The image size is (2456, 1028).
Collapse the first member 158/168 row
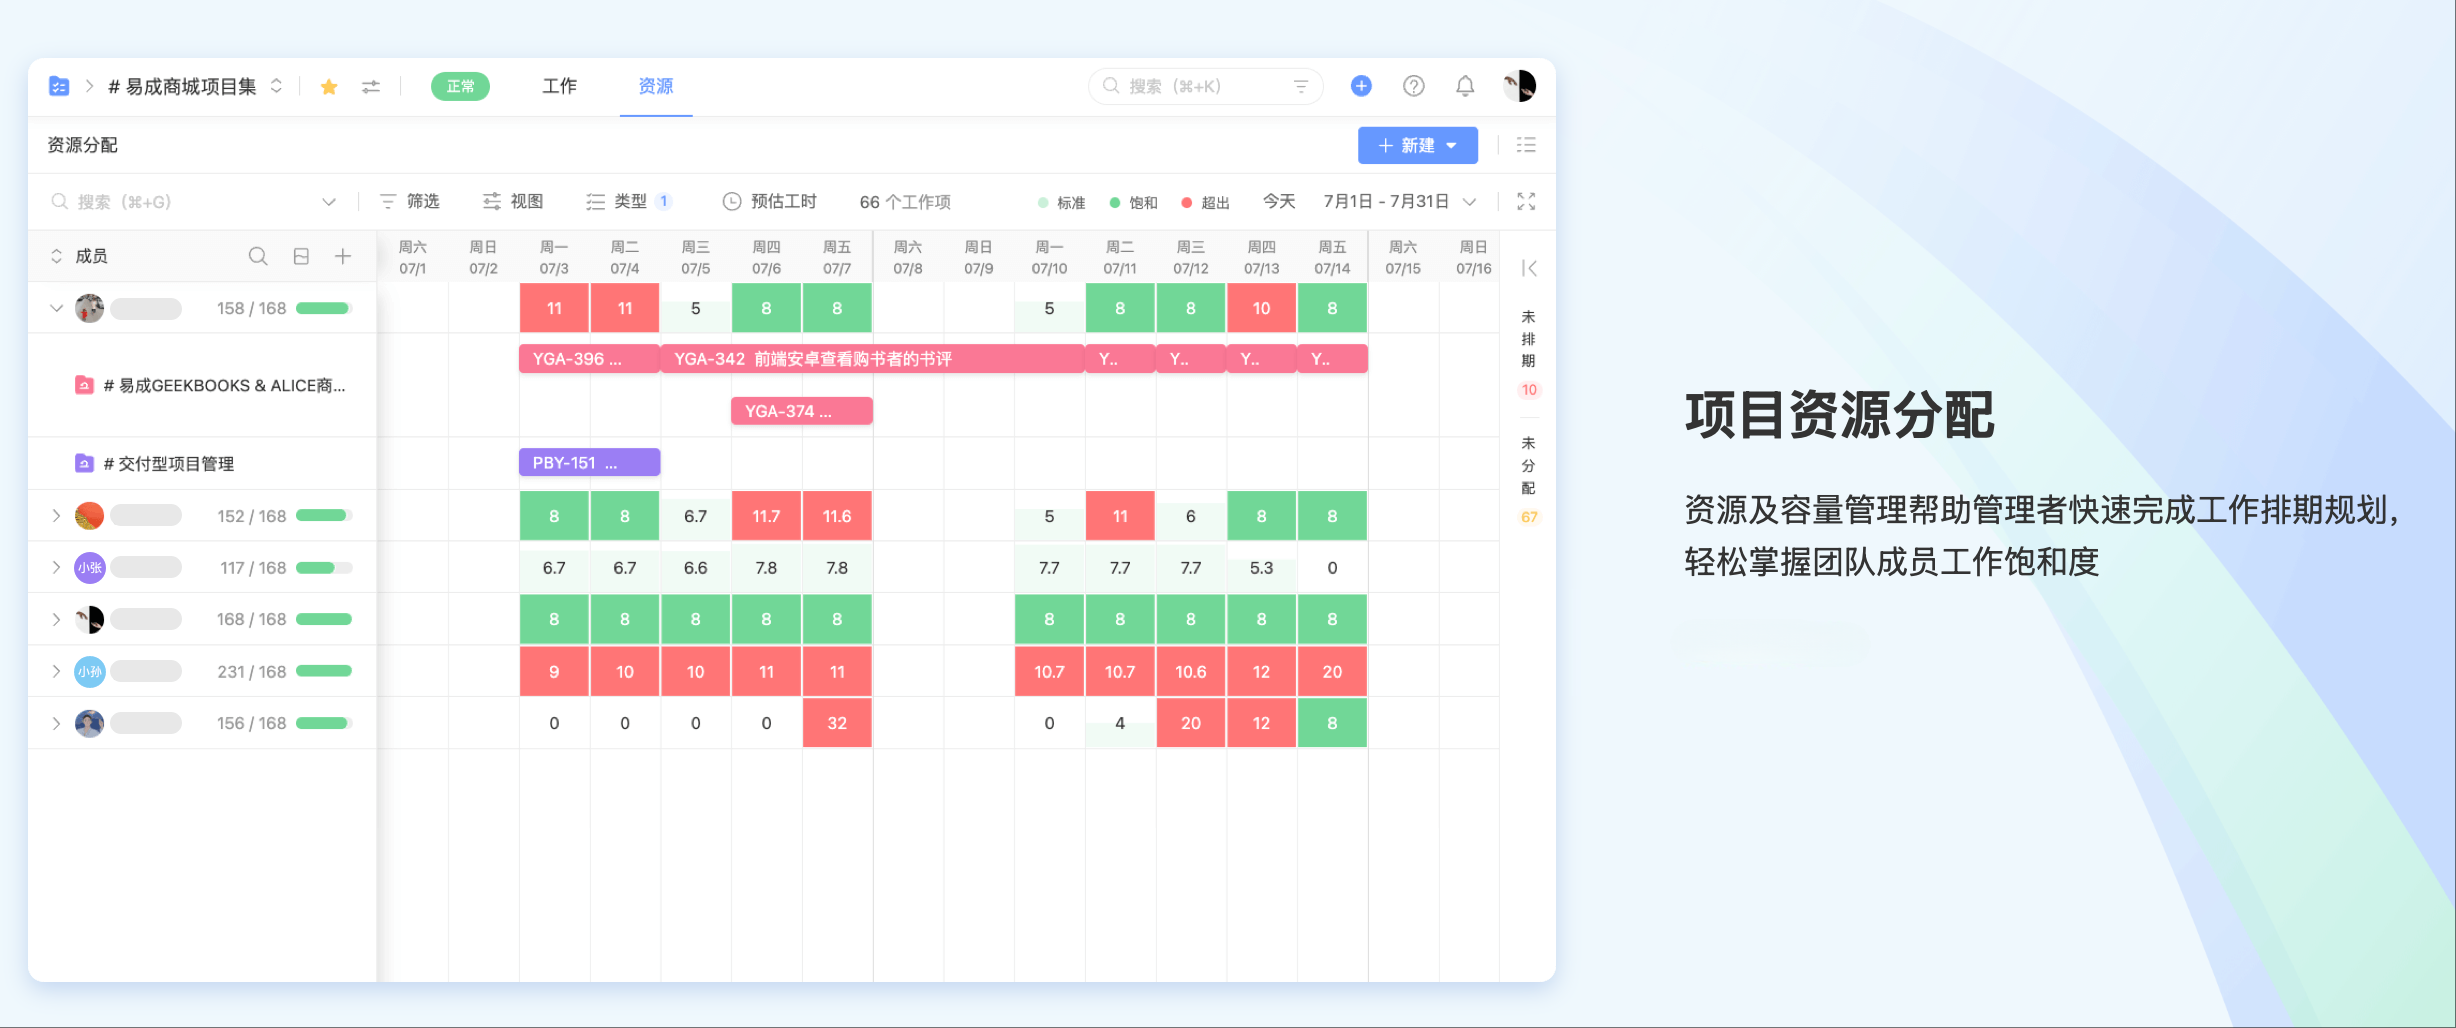point(57,309)
